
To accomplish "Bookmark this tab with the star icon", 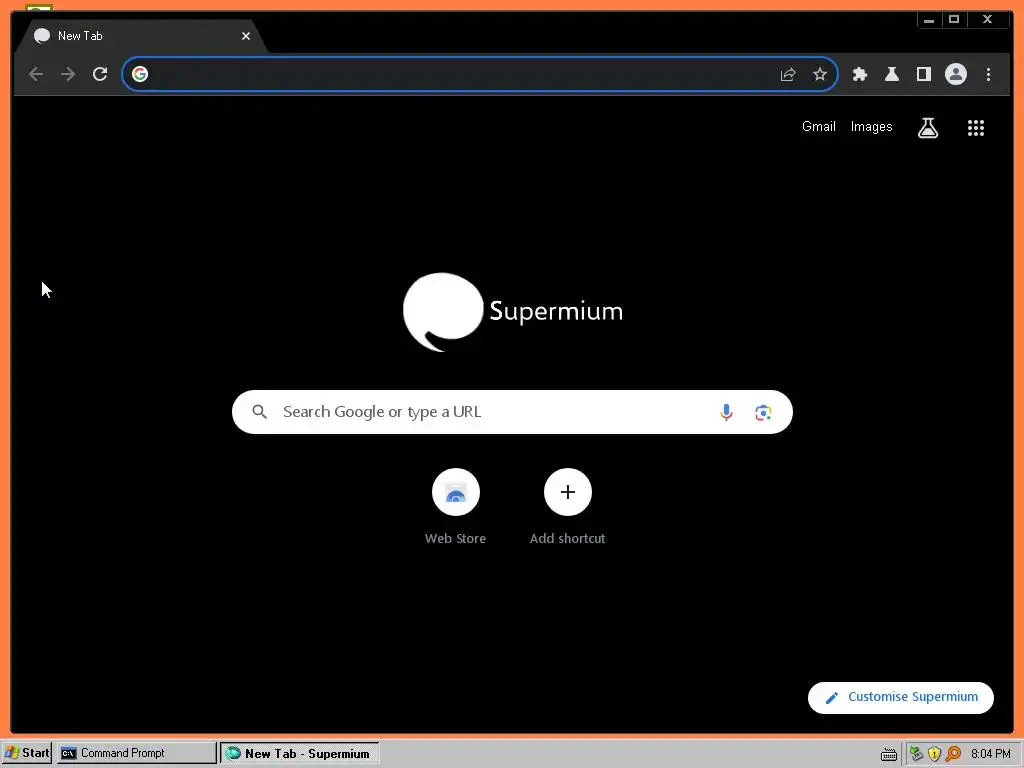I will click(x=820, y=74).
